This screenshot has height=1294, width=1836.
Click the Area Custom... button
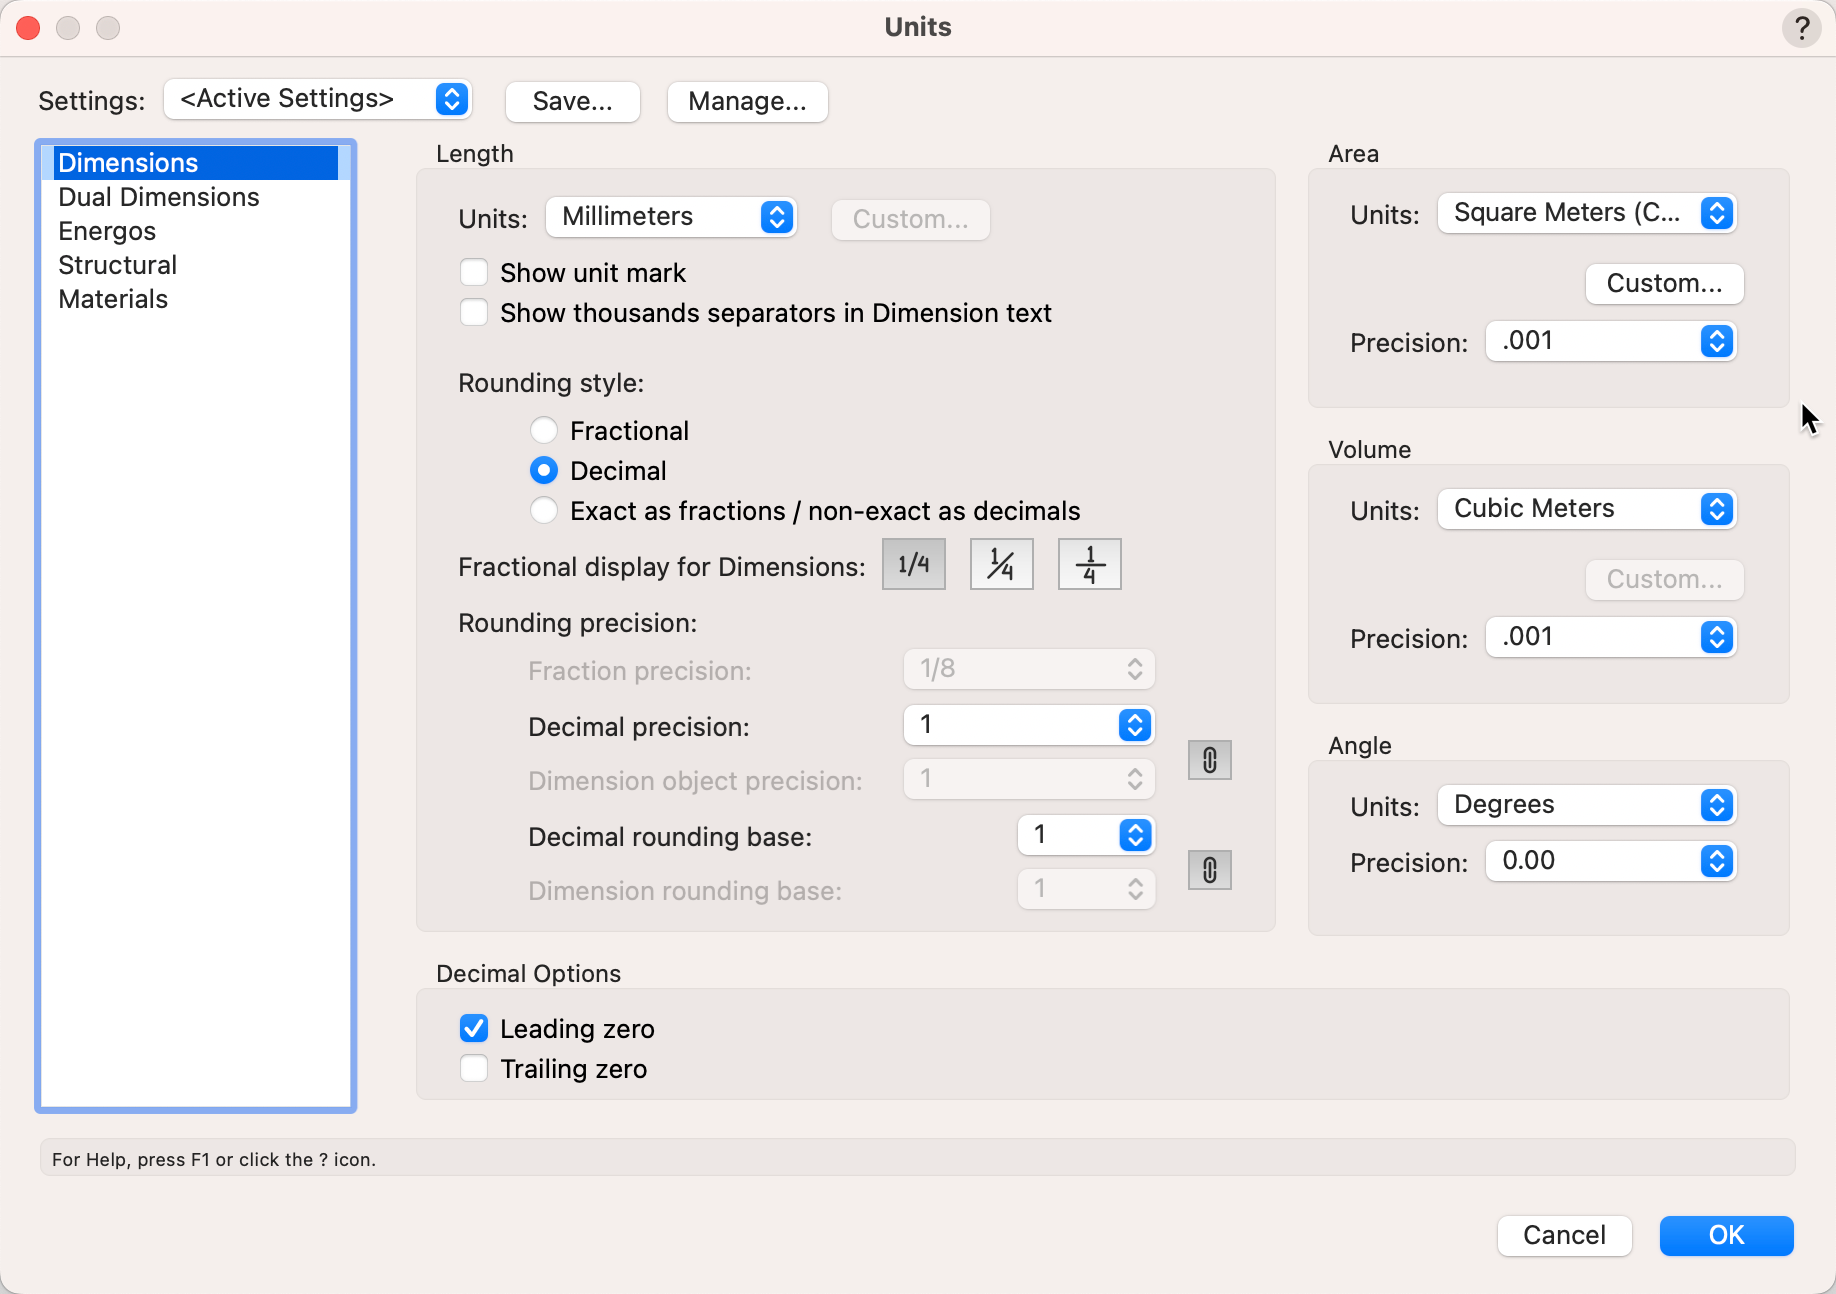(x=1664, y=284)
